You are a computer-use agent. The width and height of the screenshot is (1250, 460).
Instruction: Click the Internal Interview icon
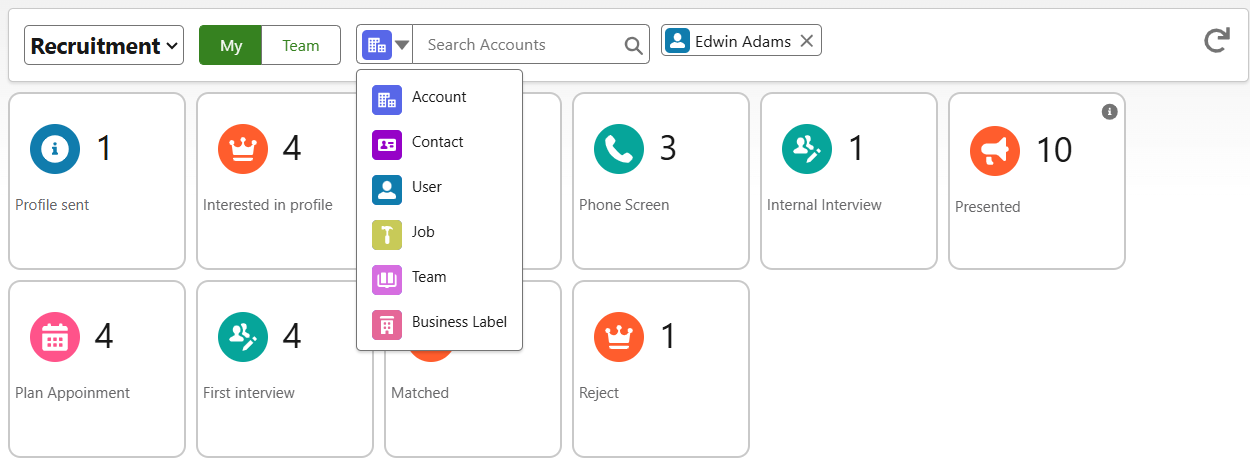point(807,149)
